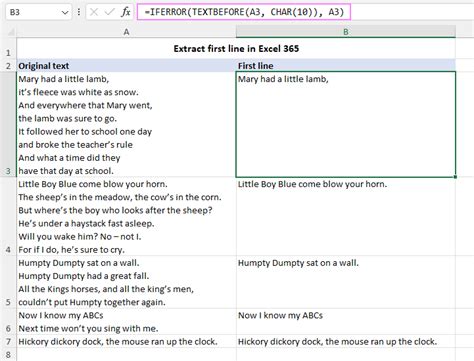Open the Name Box dropdown arrow
The height and width of the screenshot is (361, 474).
(65, 13)
